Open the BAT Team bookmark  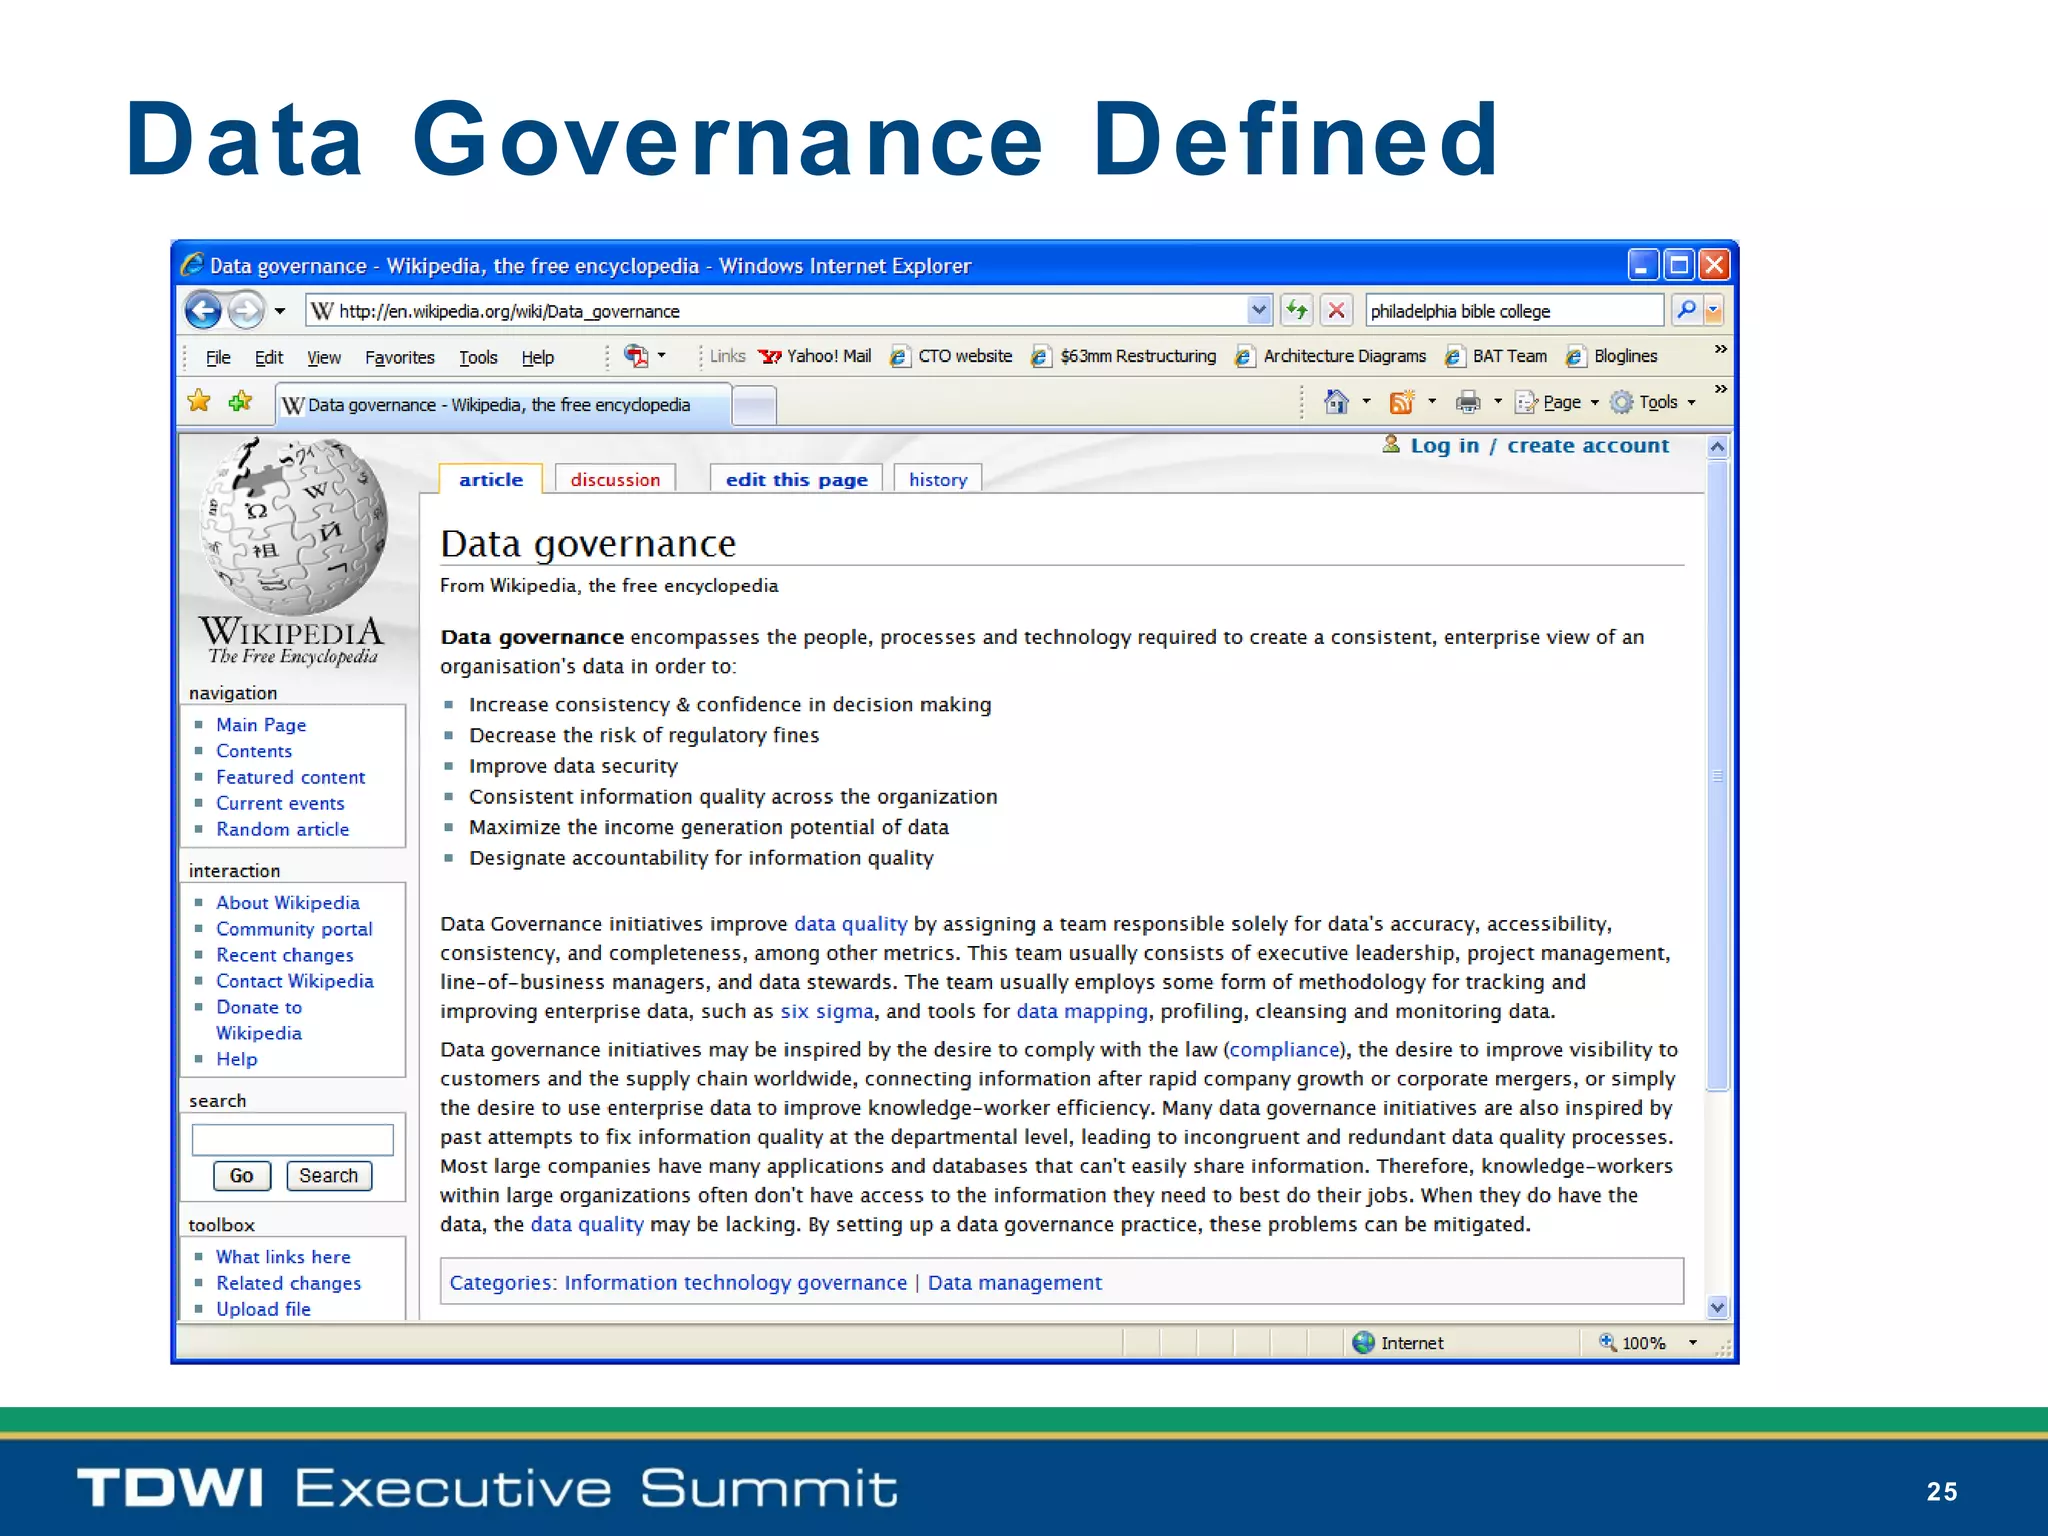tap(1496, 356)
